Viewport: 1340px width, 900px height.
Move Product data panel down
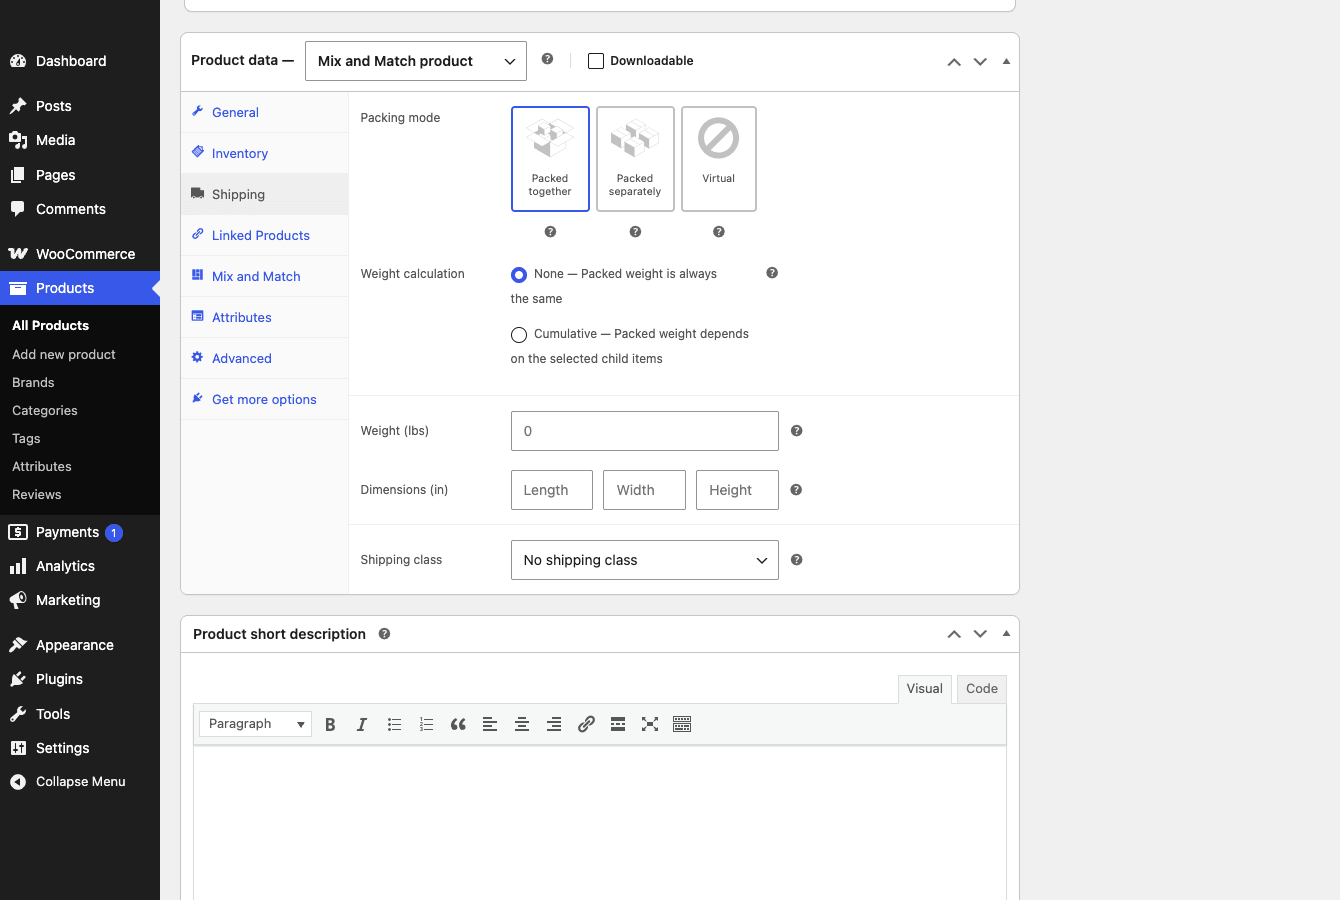click(x=980, y=62)
